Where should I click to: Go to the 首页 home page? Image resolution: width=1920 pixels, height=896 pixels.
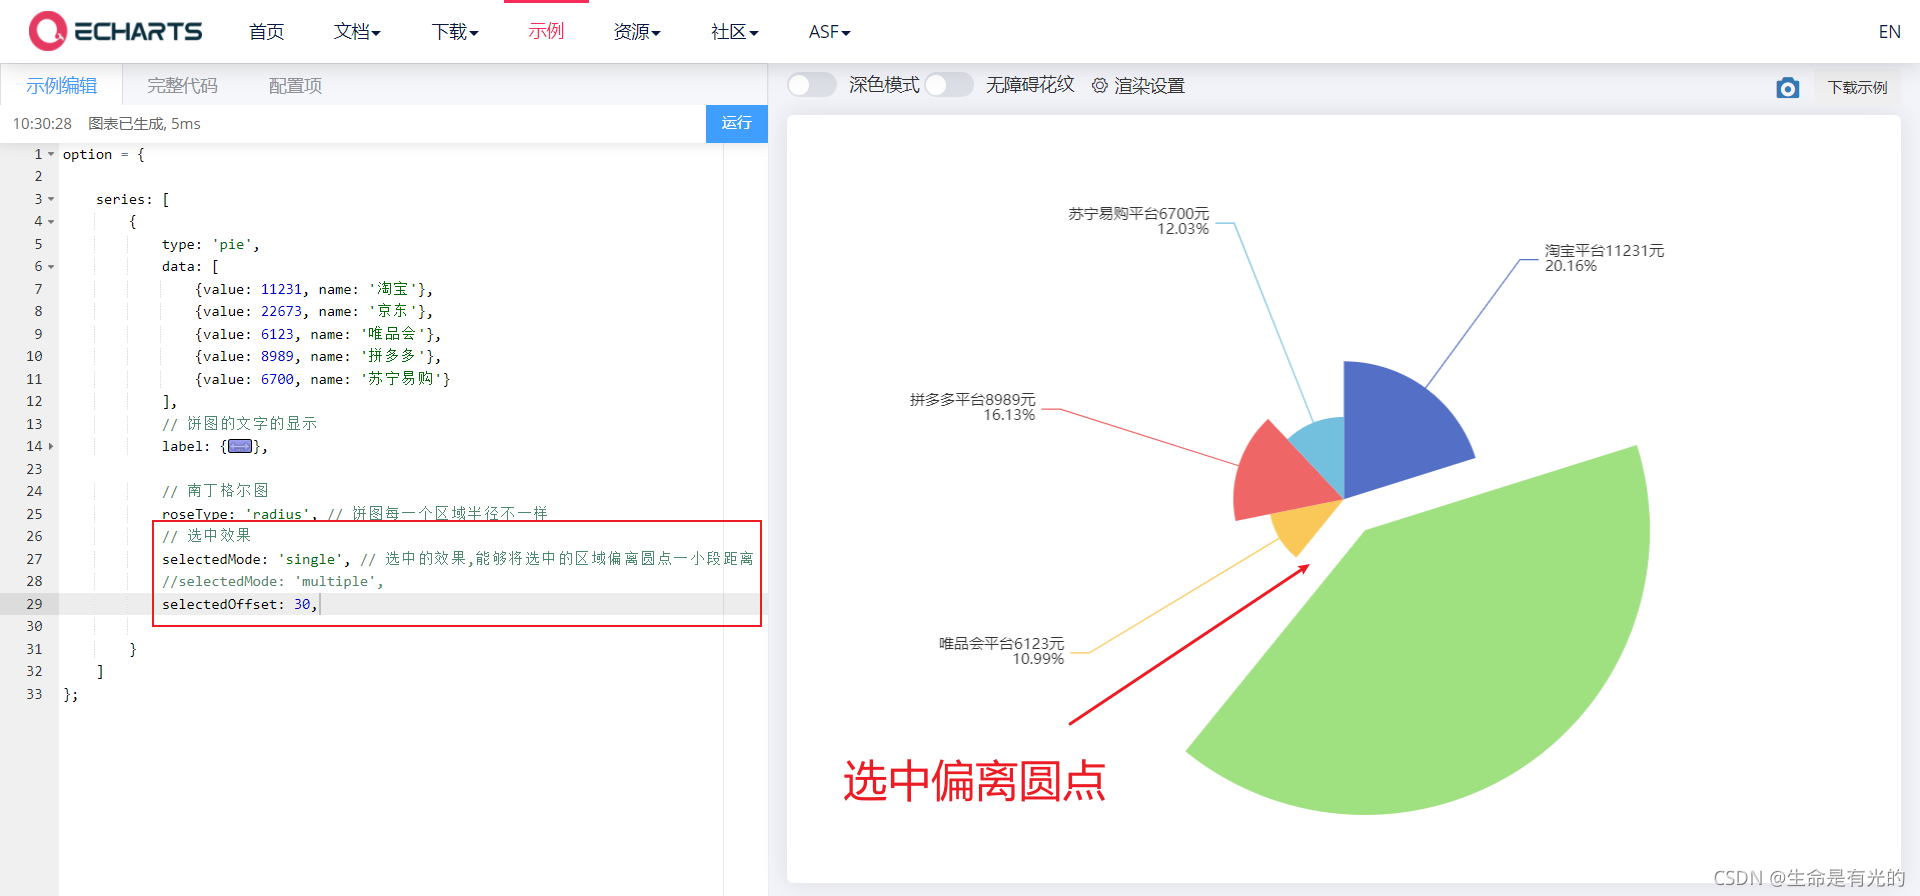pos(266,32)
